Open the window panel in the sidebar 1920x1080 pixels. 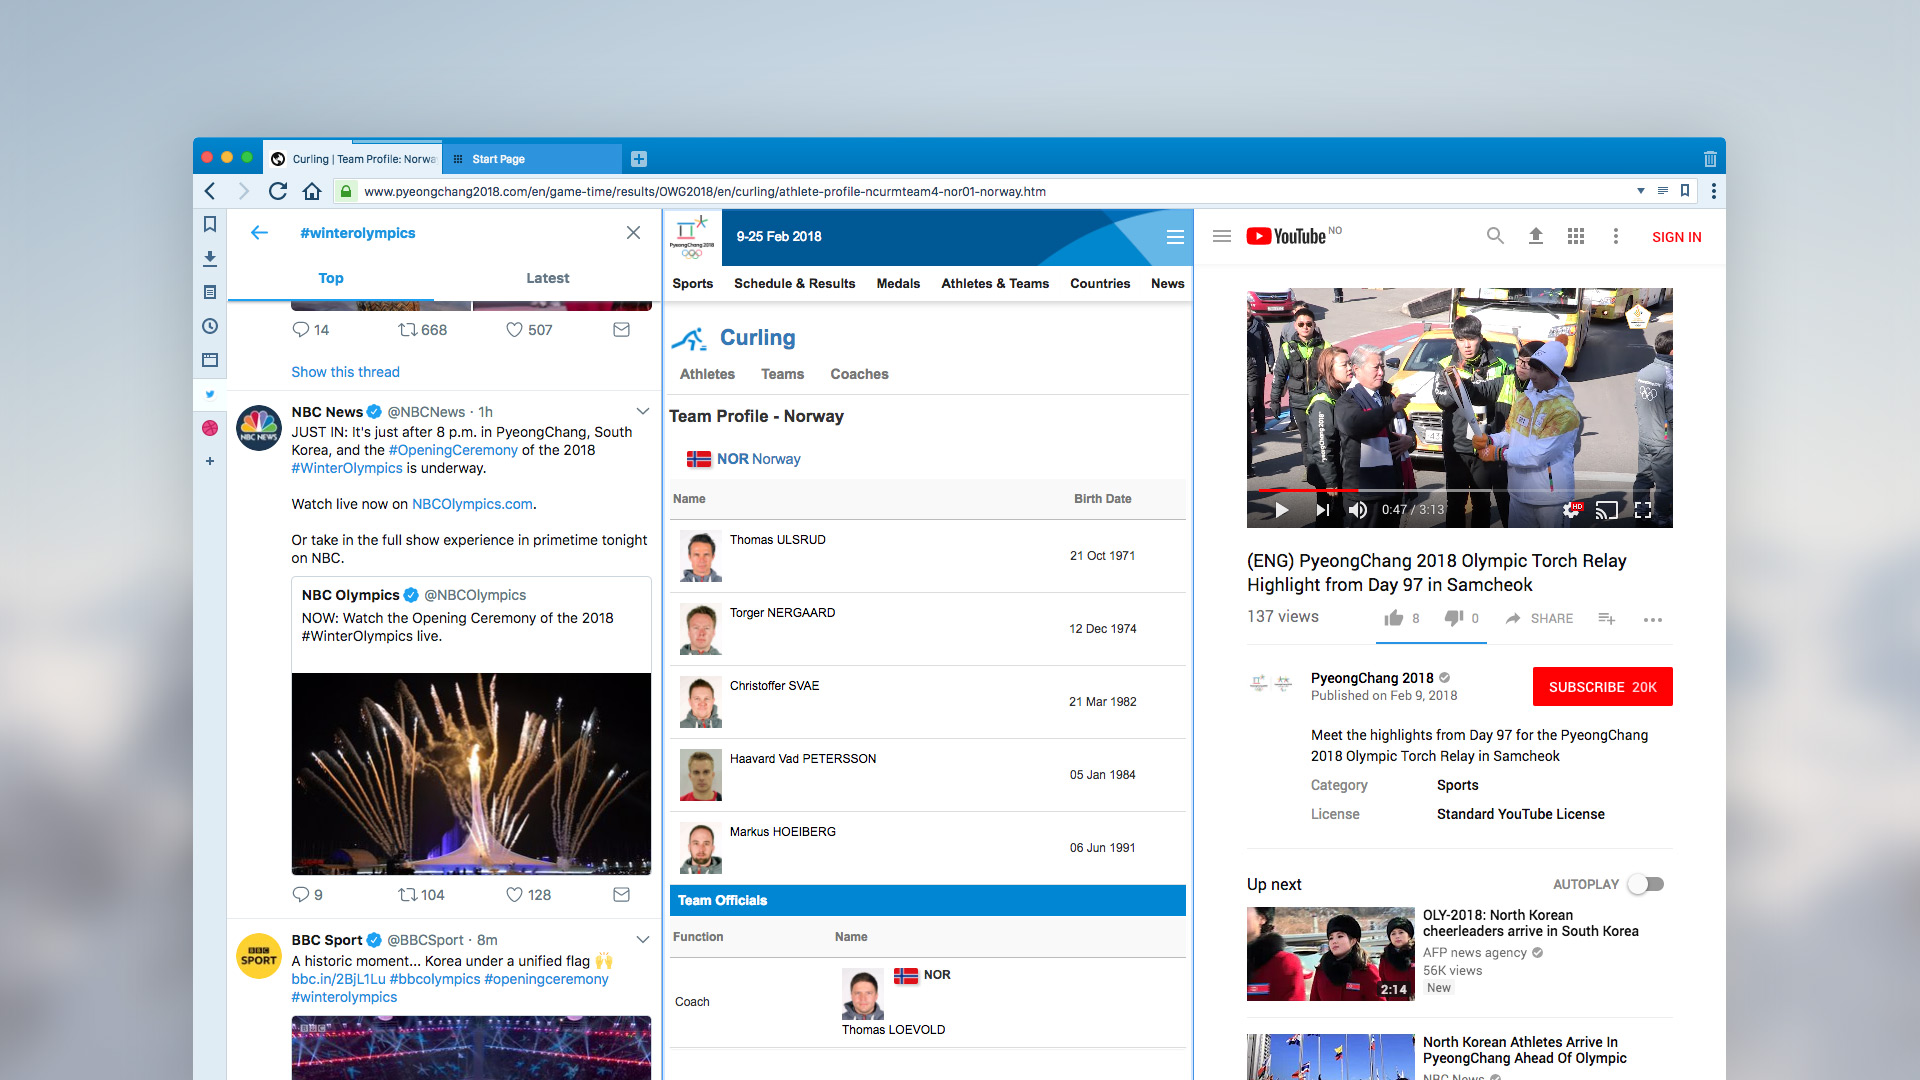(210, 360)
